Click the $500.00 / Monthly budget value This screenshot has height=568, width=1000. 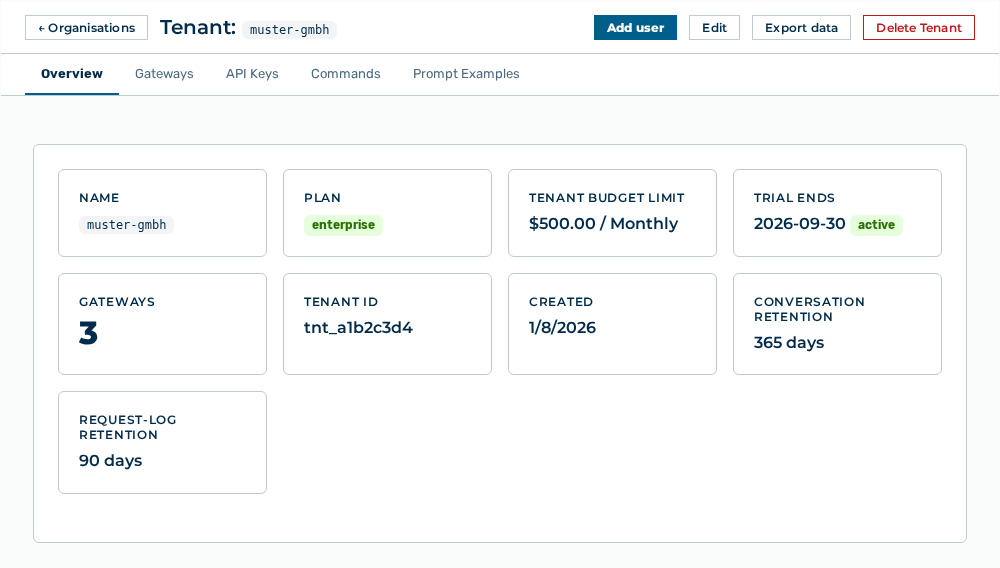[603, 224]
